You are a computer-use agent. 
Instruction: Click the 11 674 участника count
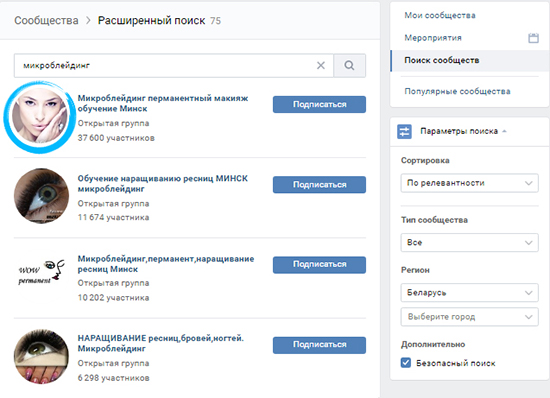point(113,217)
